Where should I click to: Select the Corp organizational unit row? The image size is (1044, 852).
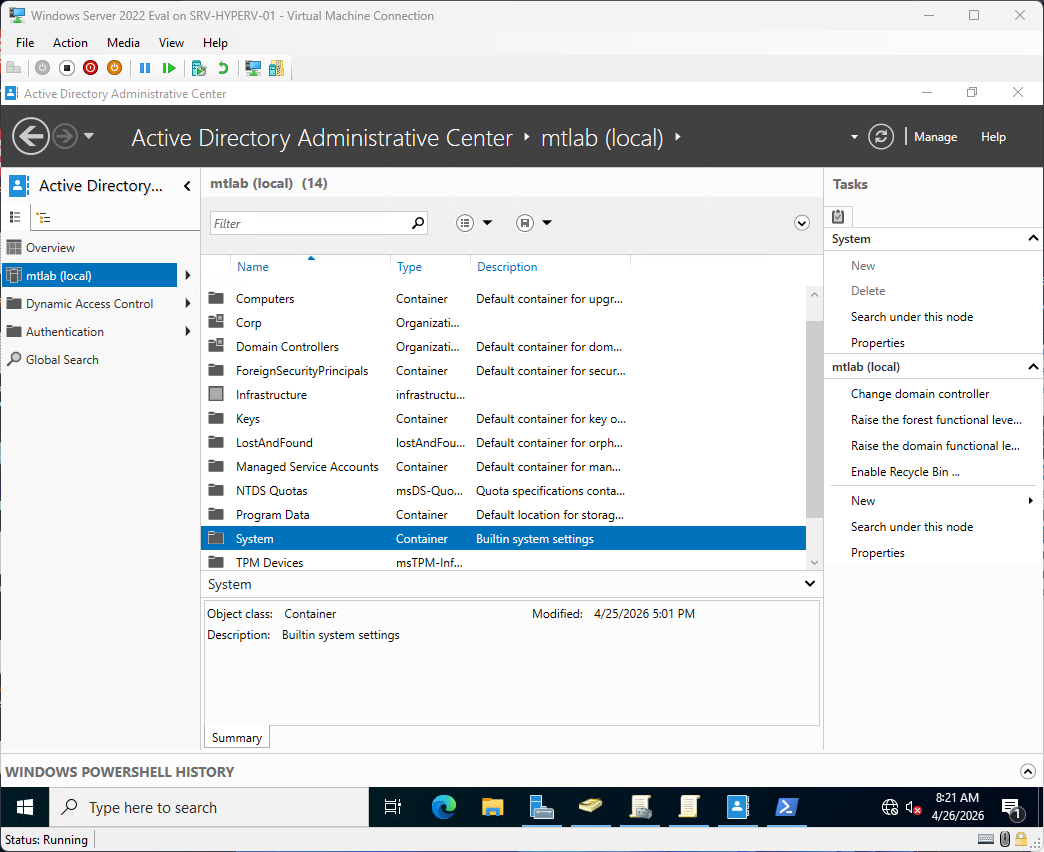[503, 323]
